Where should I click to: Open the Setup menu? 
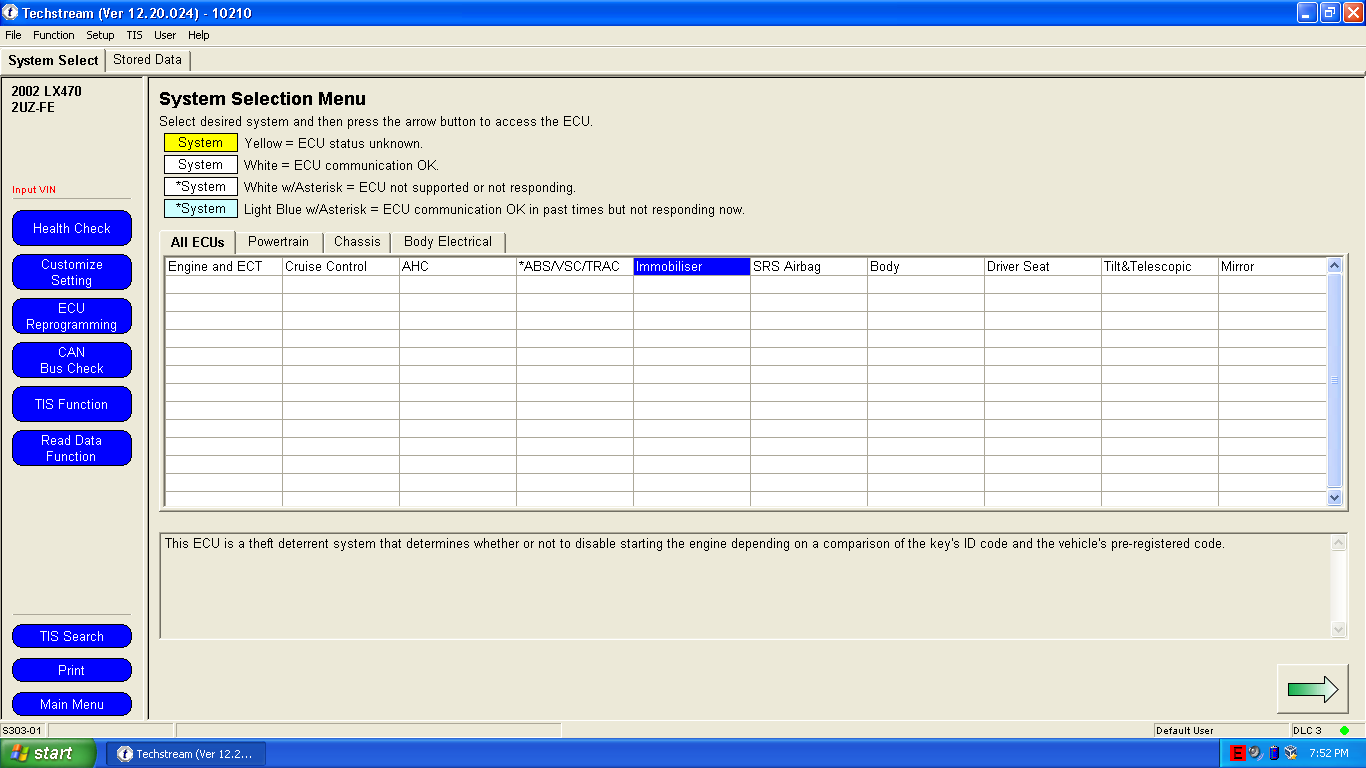point(100,35)
